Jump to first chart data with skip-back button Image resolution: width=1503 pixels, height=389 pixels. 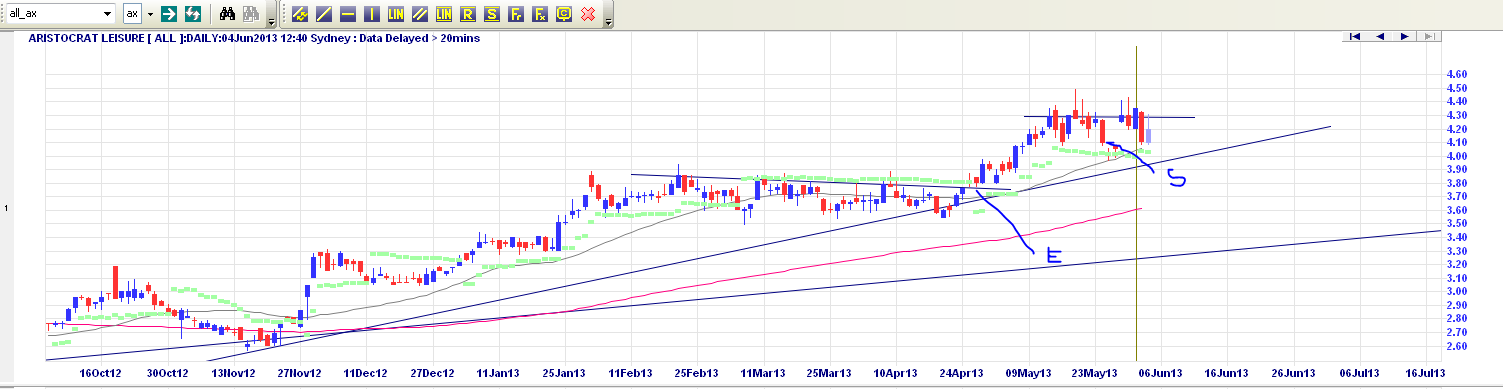point(1355,36)
